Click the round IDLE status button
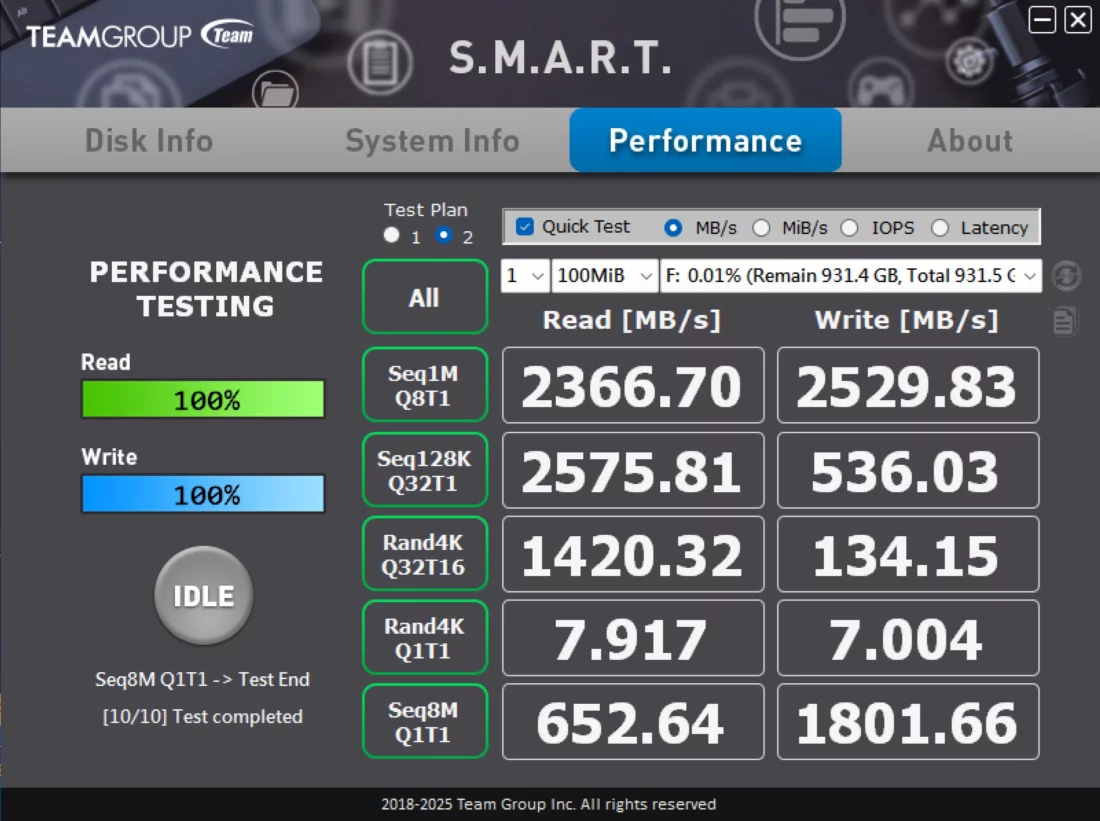This screenshot has width=1100, height=821. [203, 595]
